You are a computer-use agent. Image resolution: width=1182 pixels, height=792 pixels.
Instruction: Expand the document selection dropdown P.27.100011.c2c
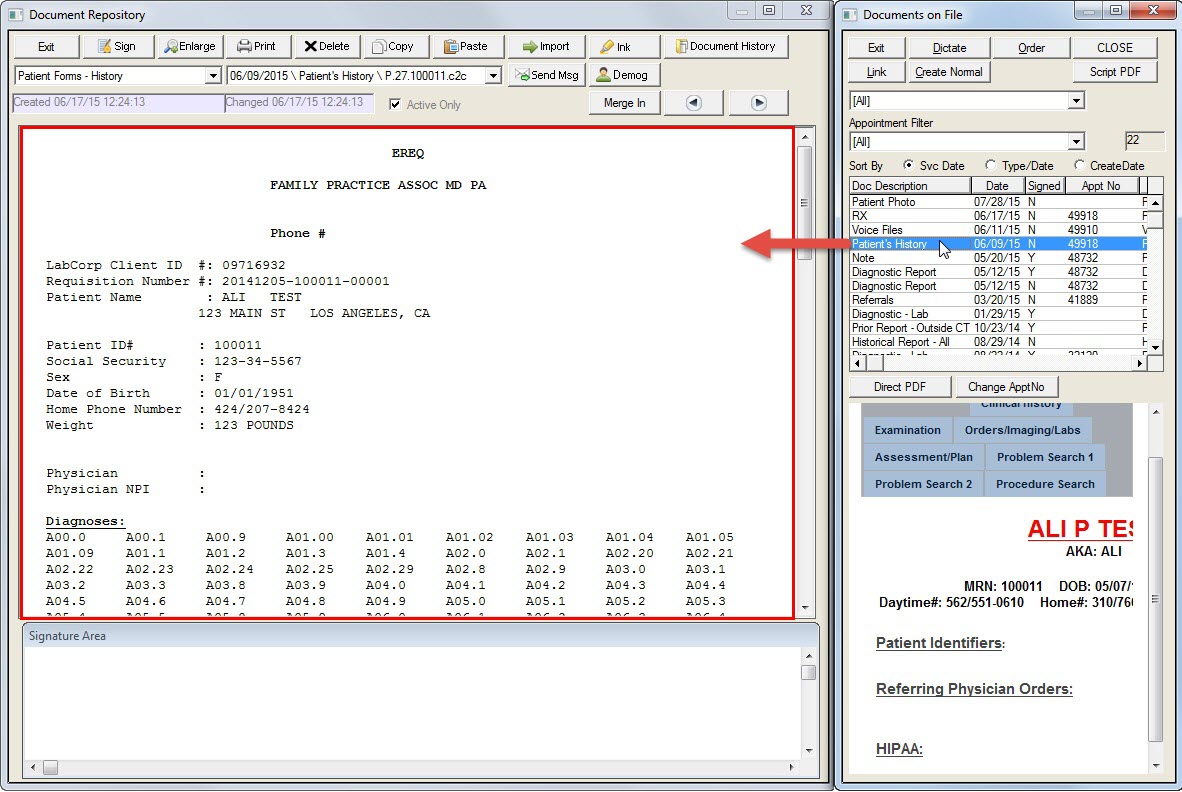pyautogui.click(x=493, y=76)
